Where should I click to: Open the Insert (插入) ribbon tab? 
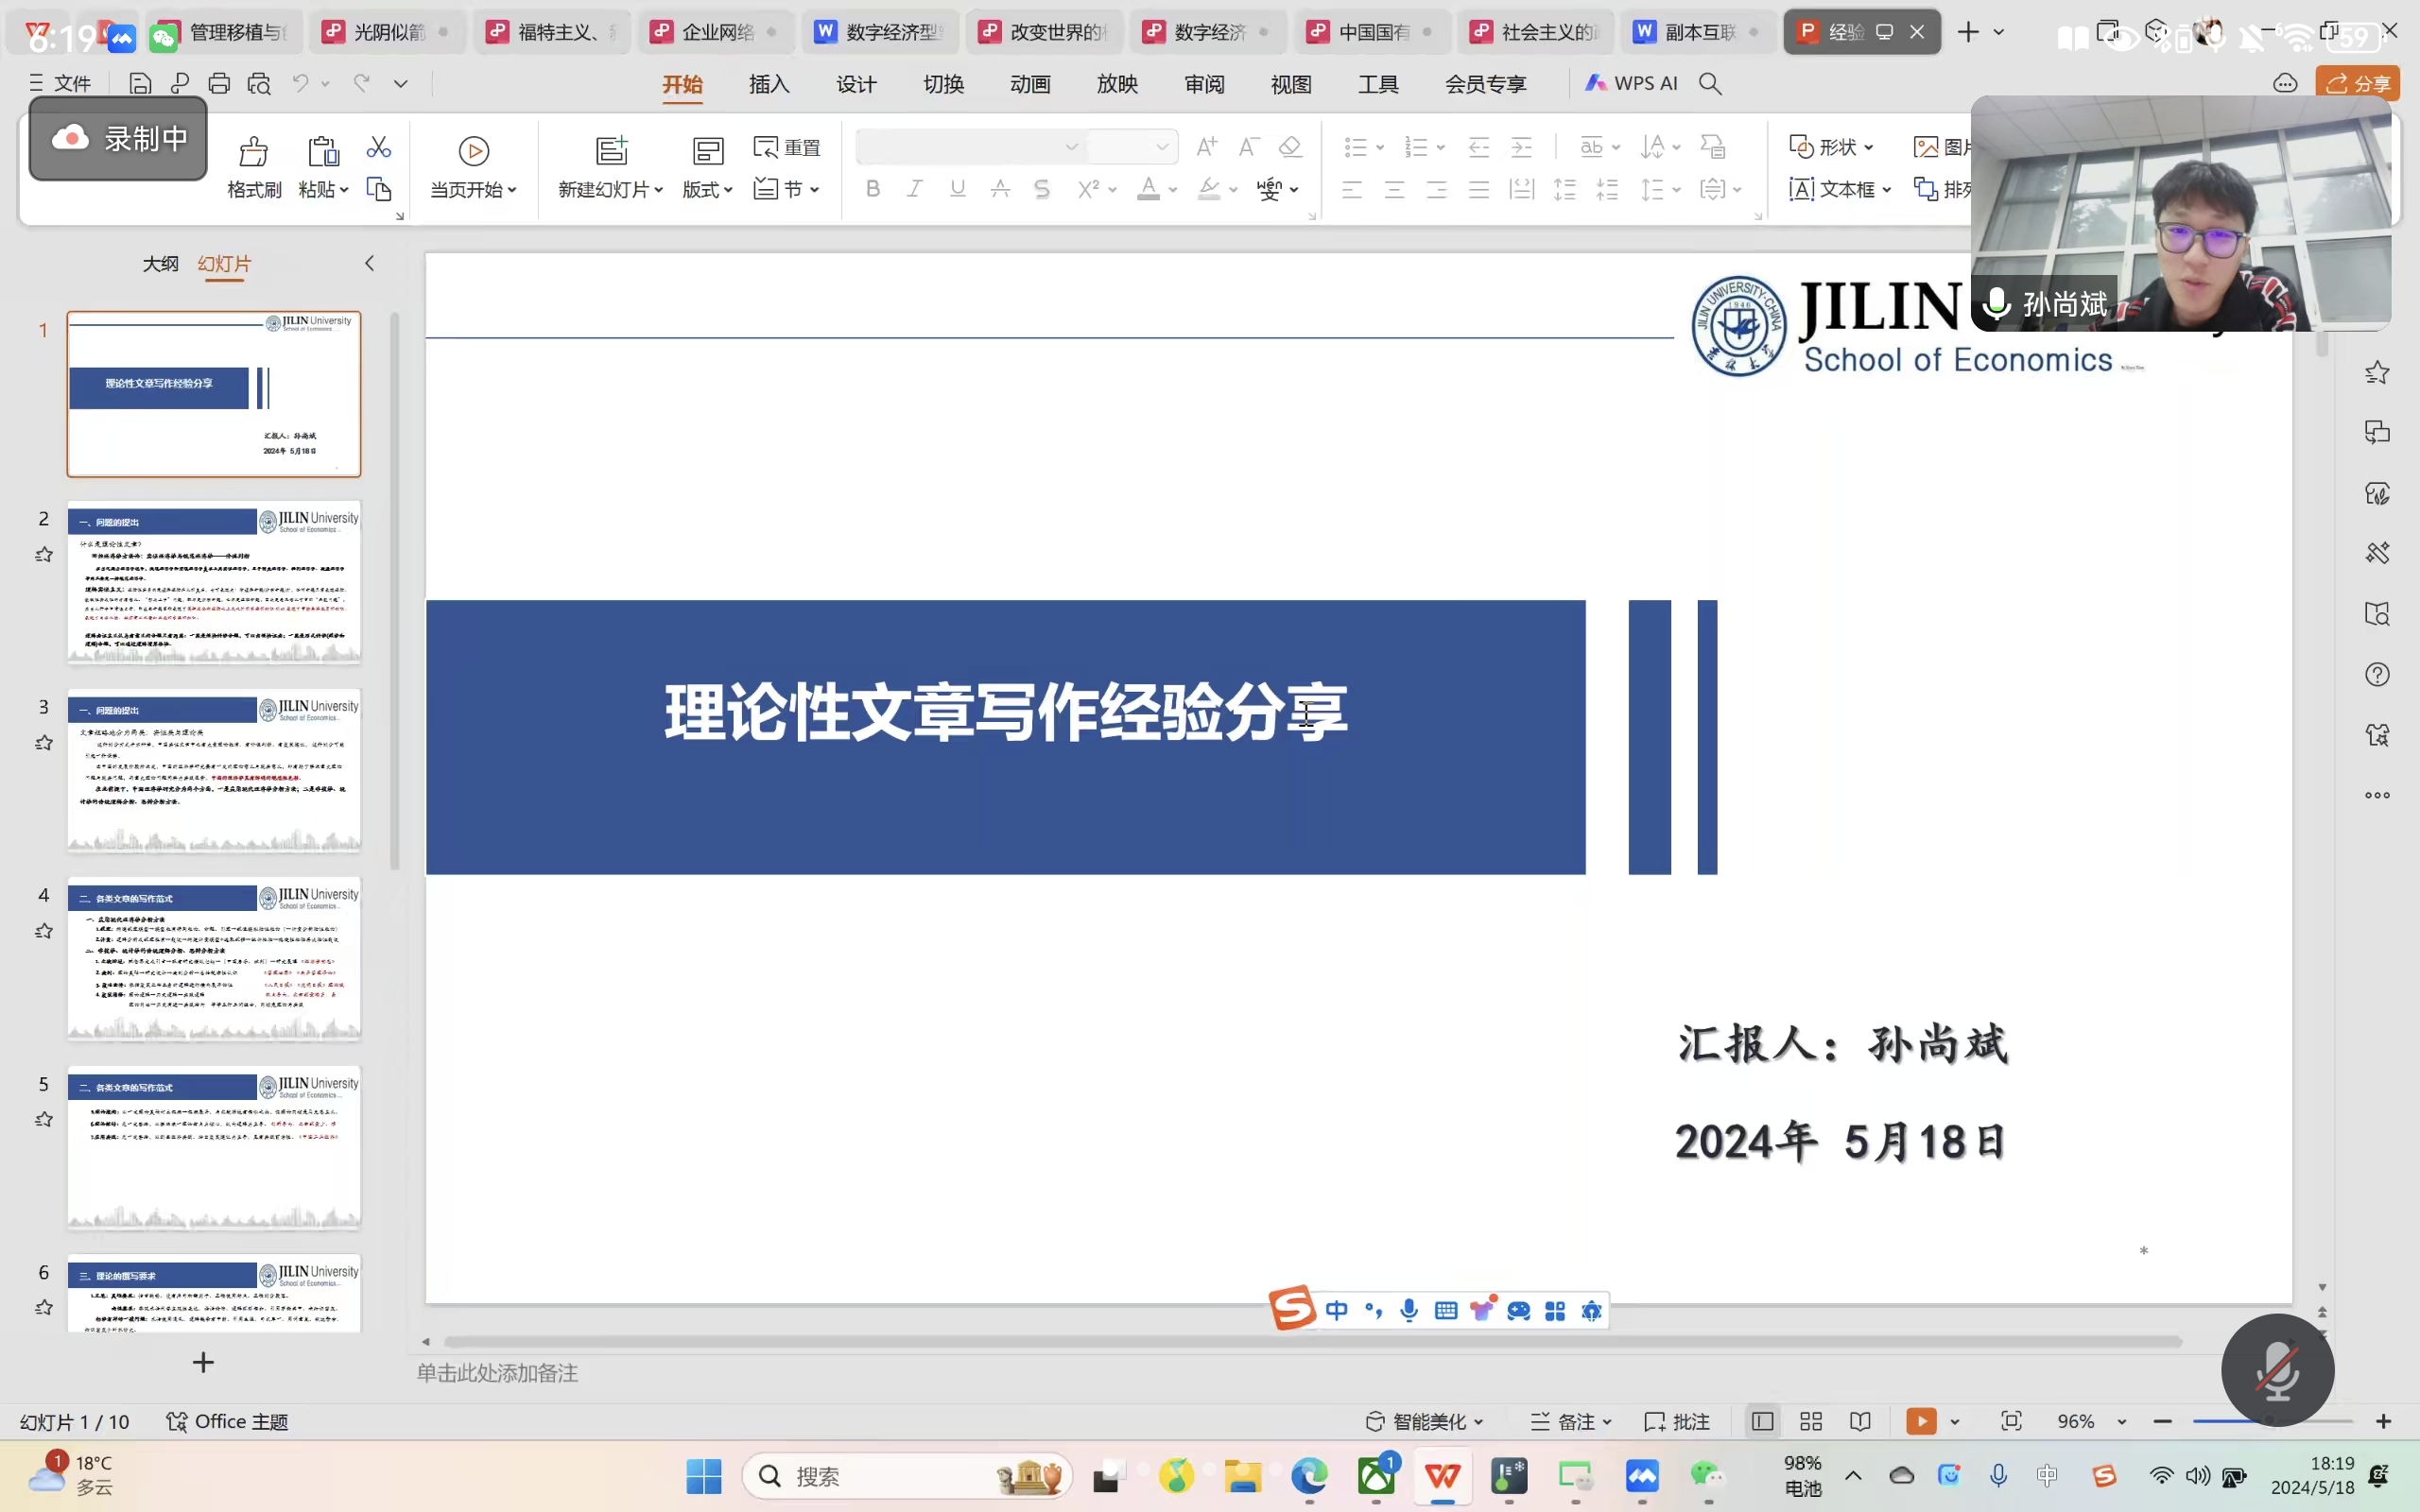point(768,84)
